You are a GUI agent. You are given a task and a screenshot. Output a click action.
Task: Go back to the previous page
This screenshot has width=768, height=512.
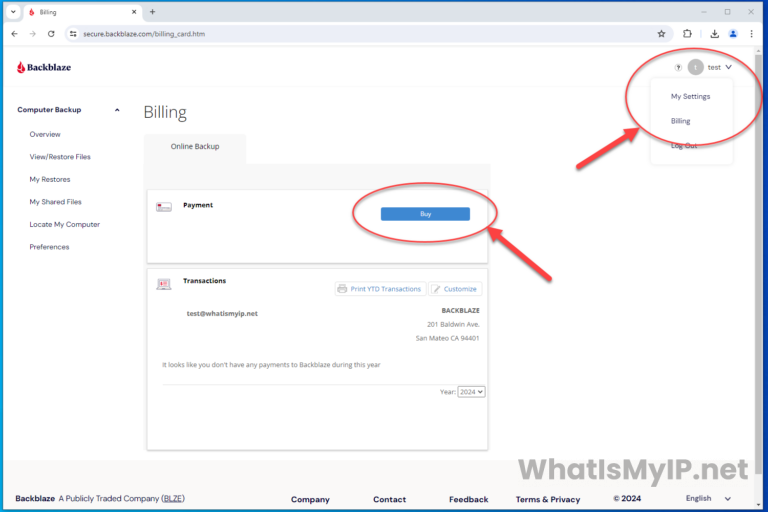(14, 34)
